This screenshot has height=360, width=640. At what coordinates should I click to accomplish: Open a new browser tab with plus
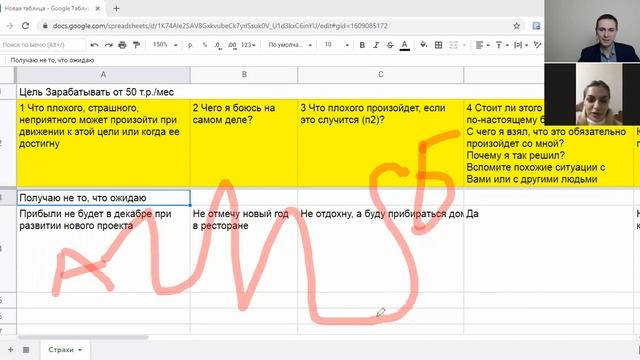116,8
